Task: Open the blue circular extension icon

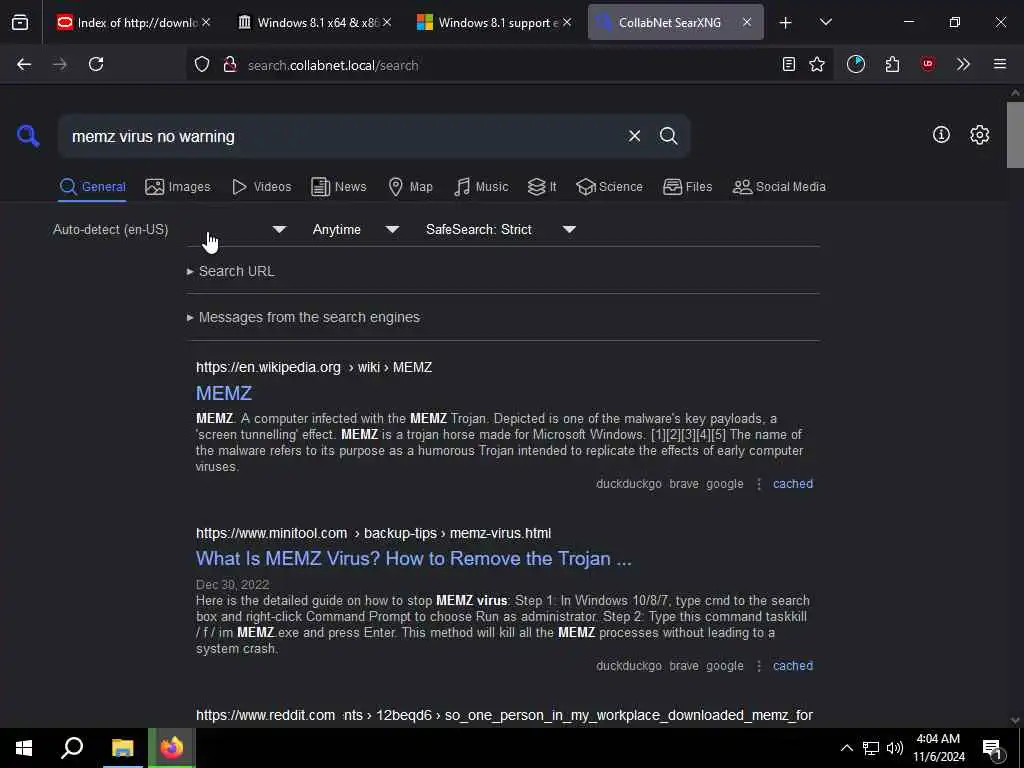Action: pyautogui.click(x=856, y=64)
